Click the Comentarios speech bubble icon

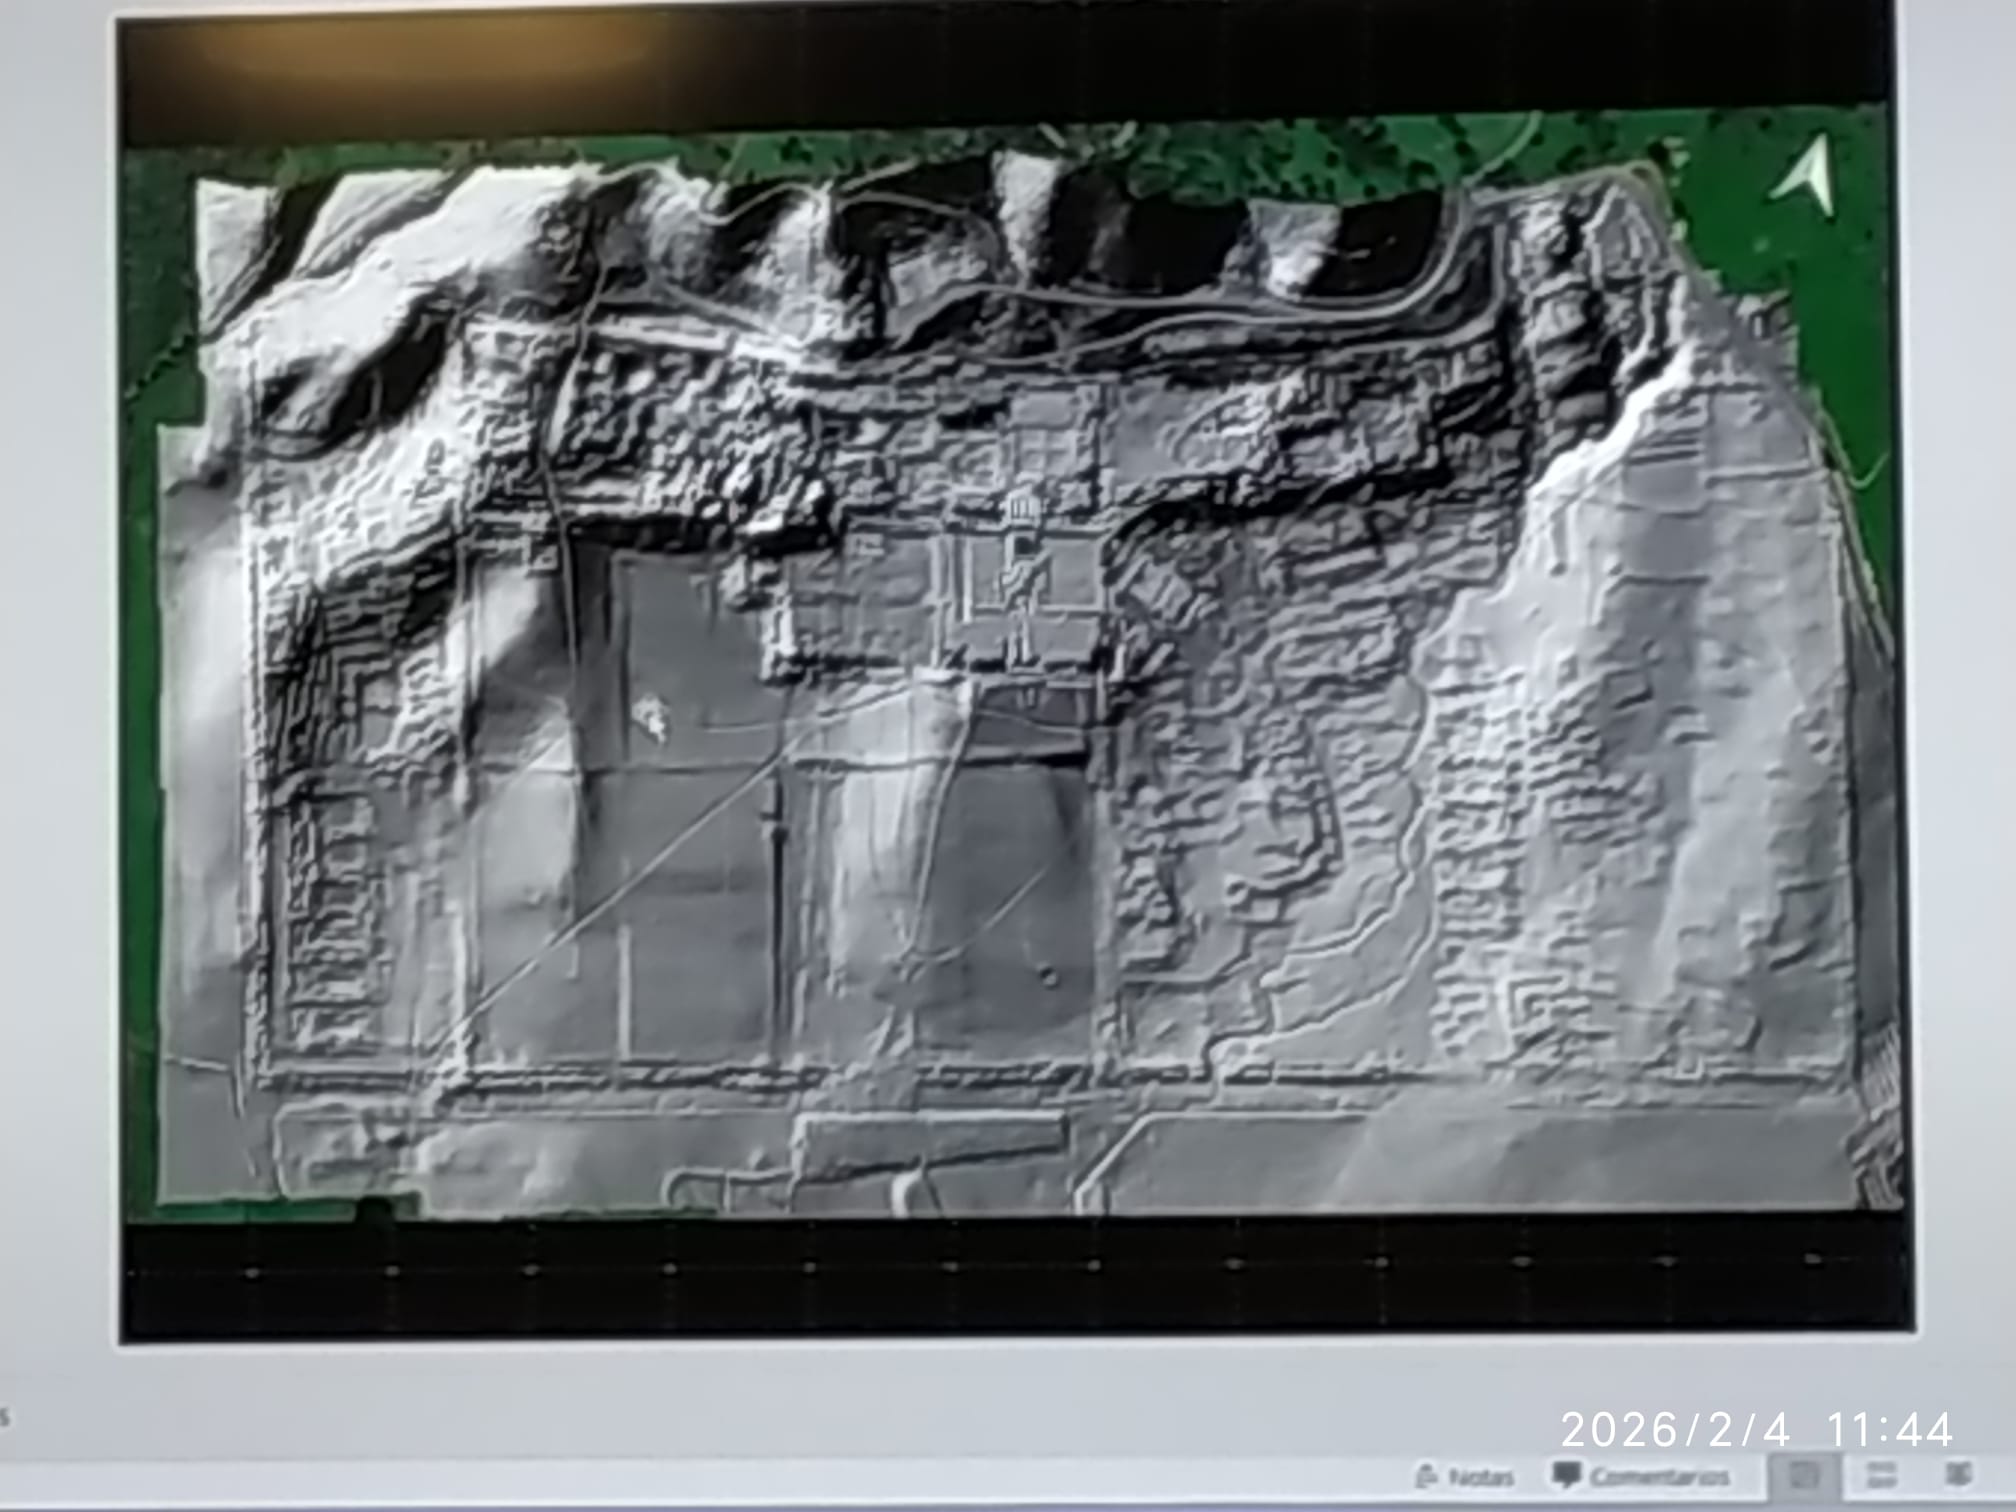(x=1567, y=1475)
